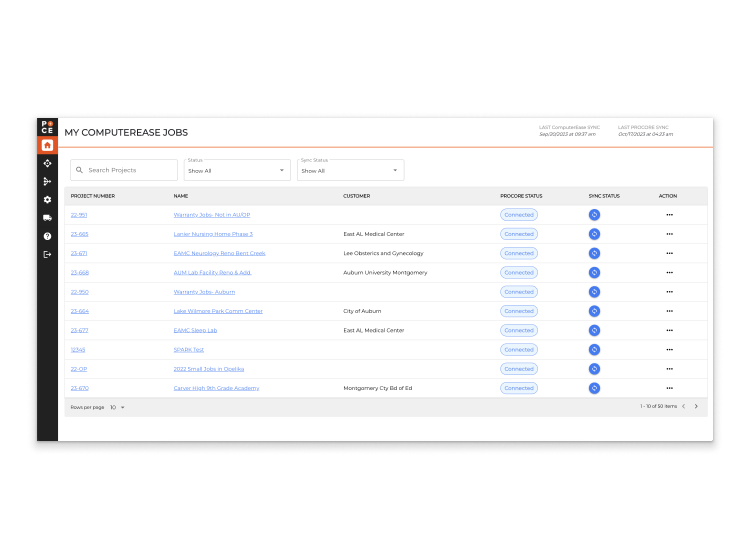Open Lanier Nursing Home Phase 3 link
Screen dimensions: 750x560
(x=213, y=234)
